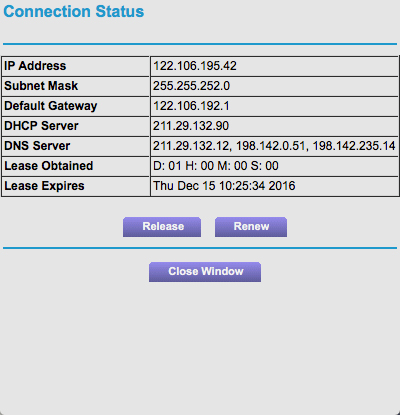Click the Default Gateway row label
The height and width of the screenshot is (415, 400).
tap(51, 106)
